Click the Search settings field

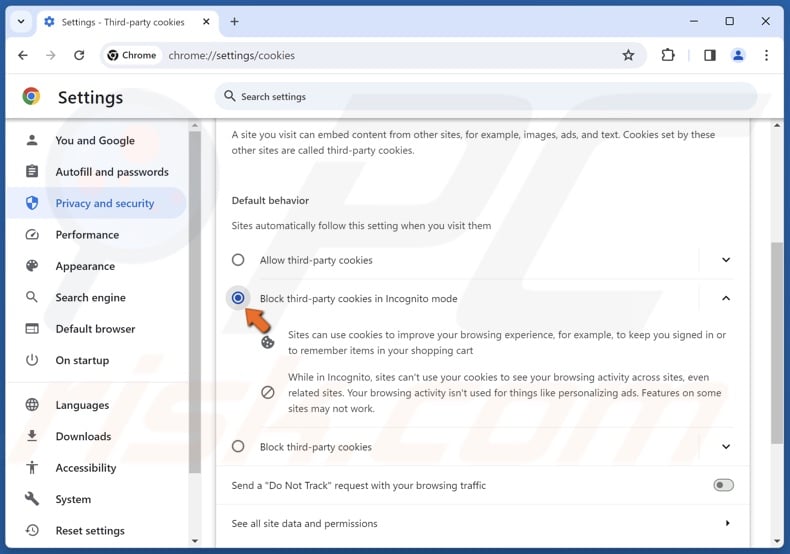(x=486, y=97)
